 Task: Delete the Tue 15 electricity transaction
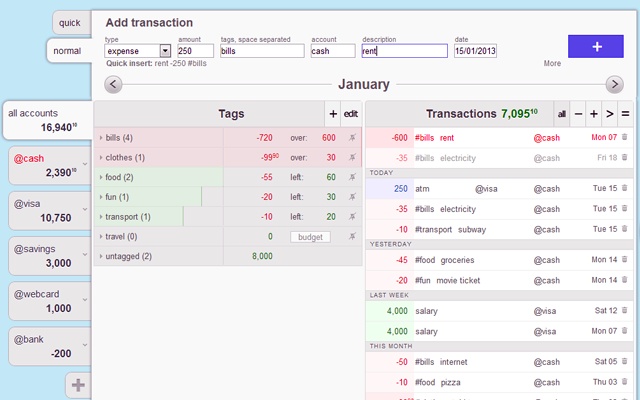pos(624,209)
